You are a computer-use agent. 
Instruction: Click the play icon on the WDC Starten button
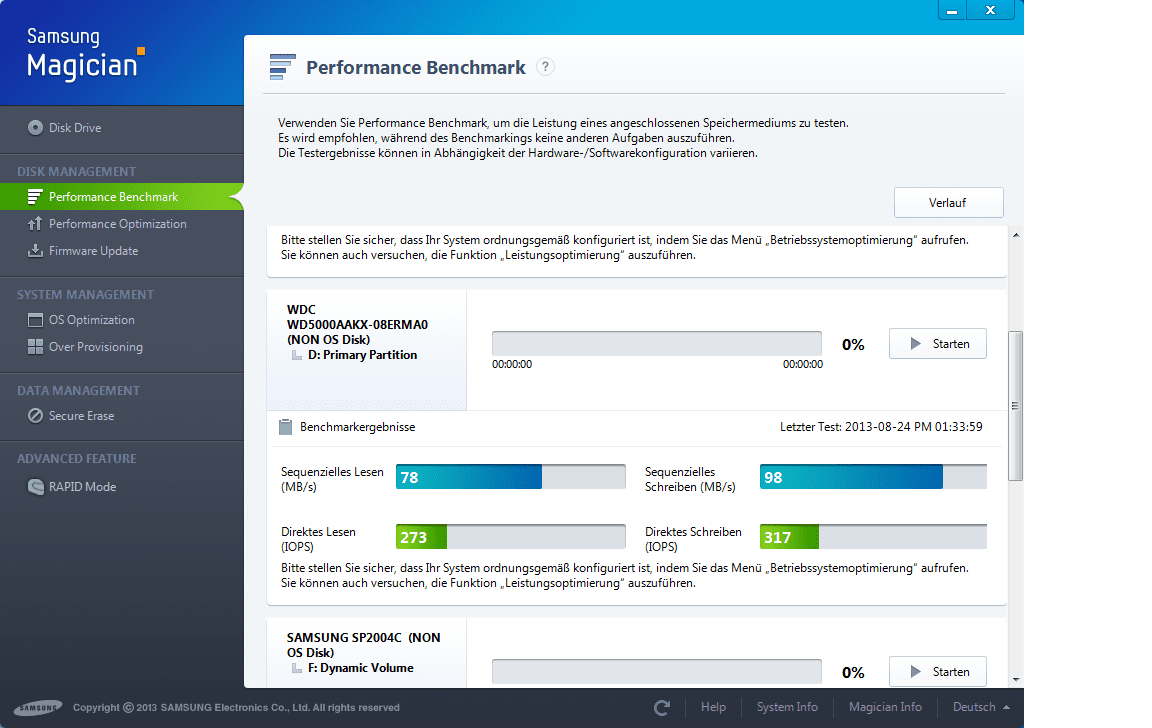coord(915,344)
